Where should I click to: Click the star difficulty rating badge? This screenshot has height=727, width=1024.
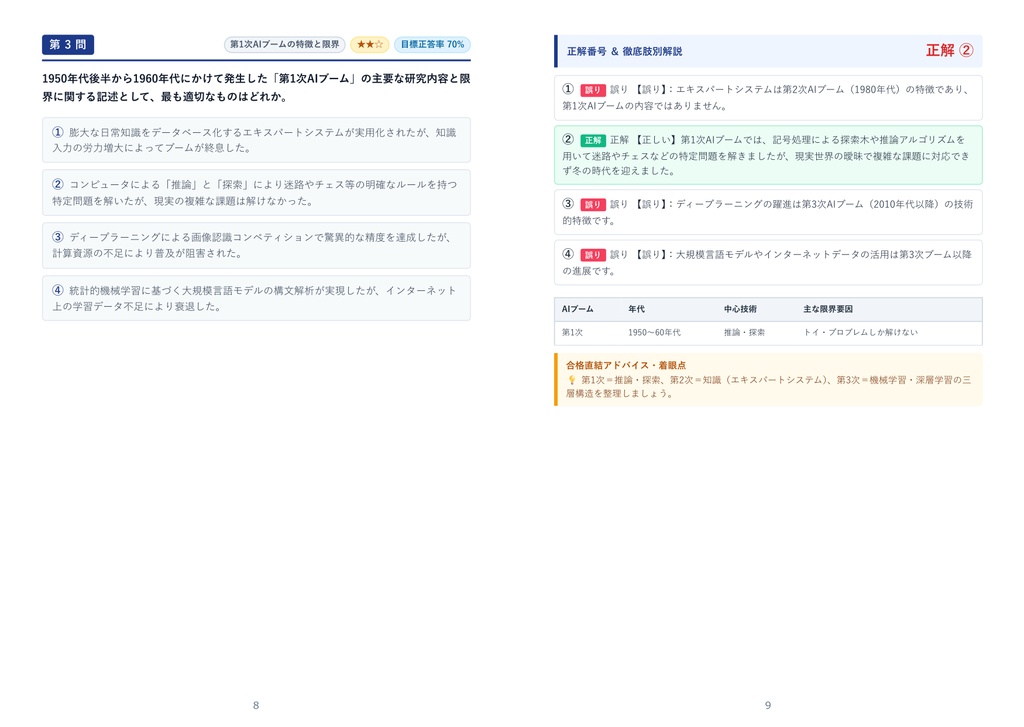370,44
